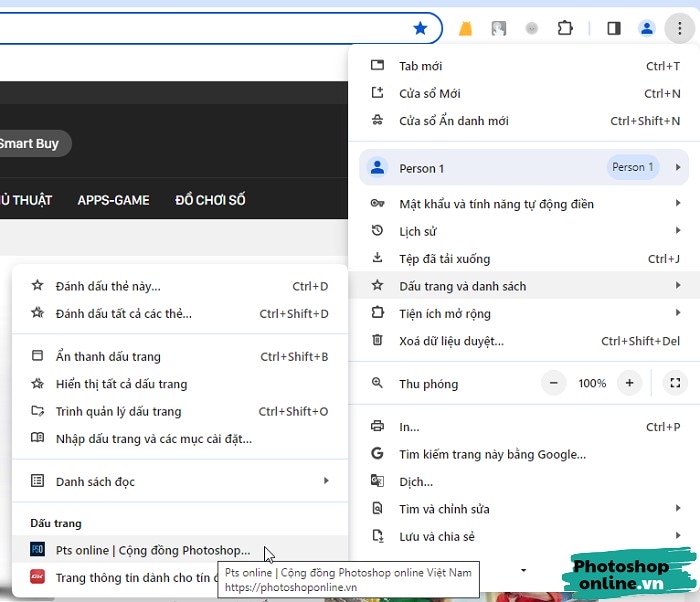Open ĐỒ CHƠI SỐ navigation tab
The width and height of the screenshot is (700, 602).
tap(210, 200)
